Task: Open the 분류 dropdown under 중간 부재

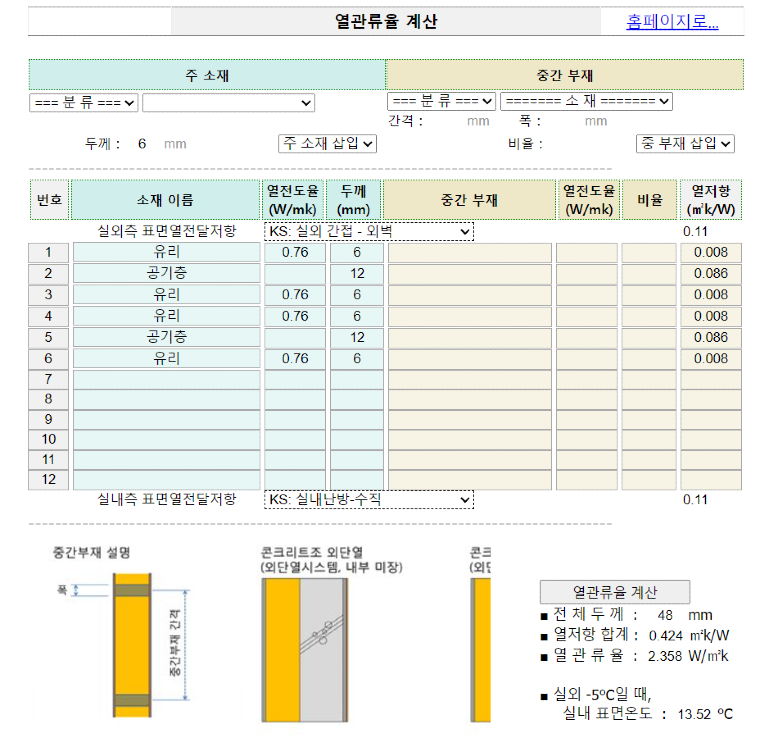Action: [x=441, y=101]
